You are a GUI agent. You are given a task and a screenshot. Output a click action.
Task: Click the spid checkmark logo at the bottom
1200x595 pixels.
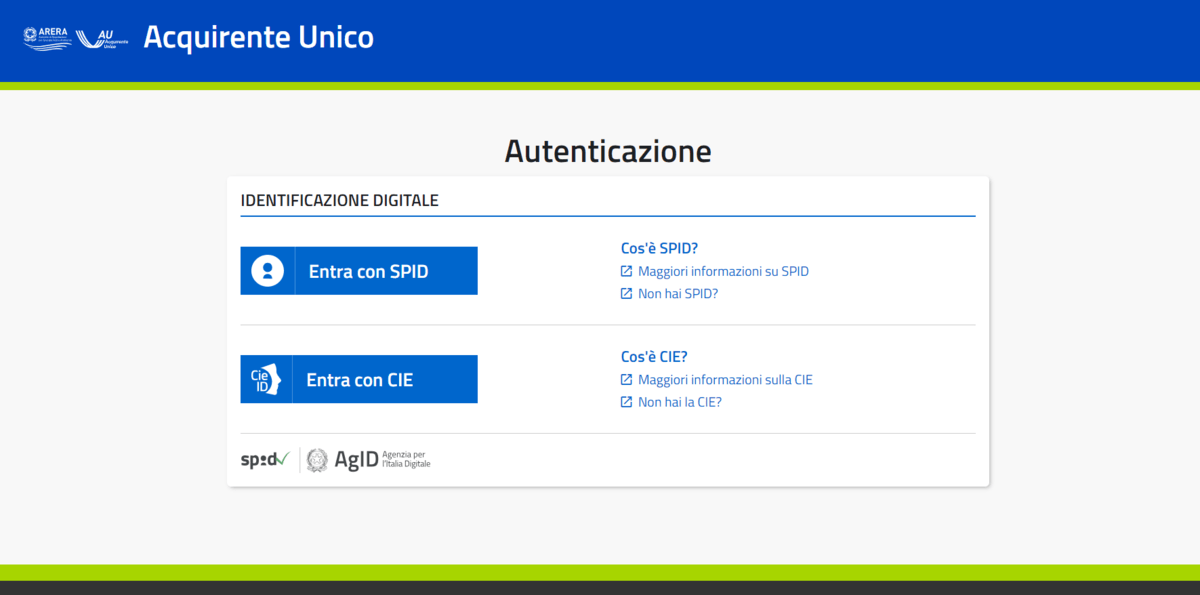click(x=263, y=459)
